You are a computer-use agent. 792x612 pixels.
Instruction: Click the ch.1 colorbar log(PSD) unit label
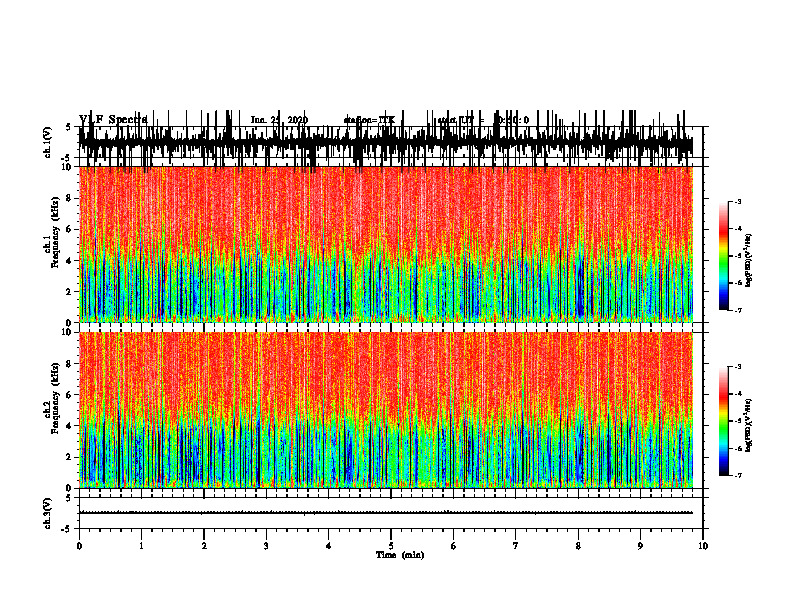[x=749, y=261]
